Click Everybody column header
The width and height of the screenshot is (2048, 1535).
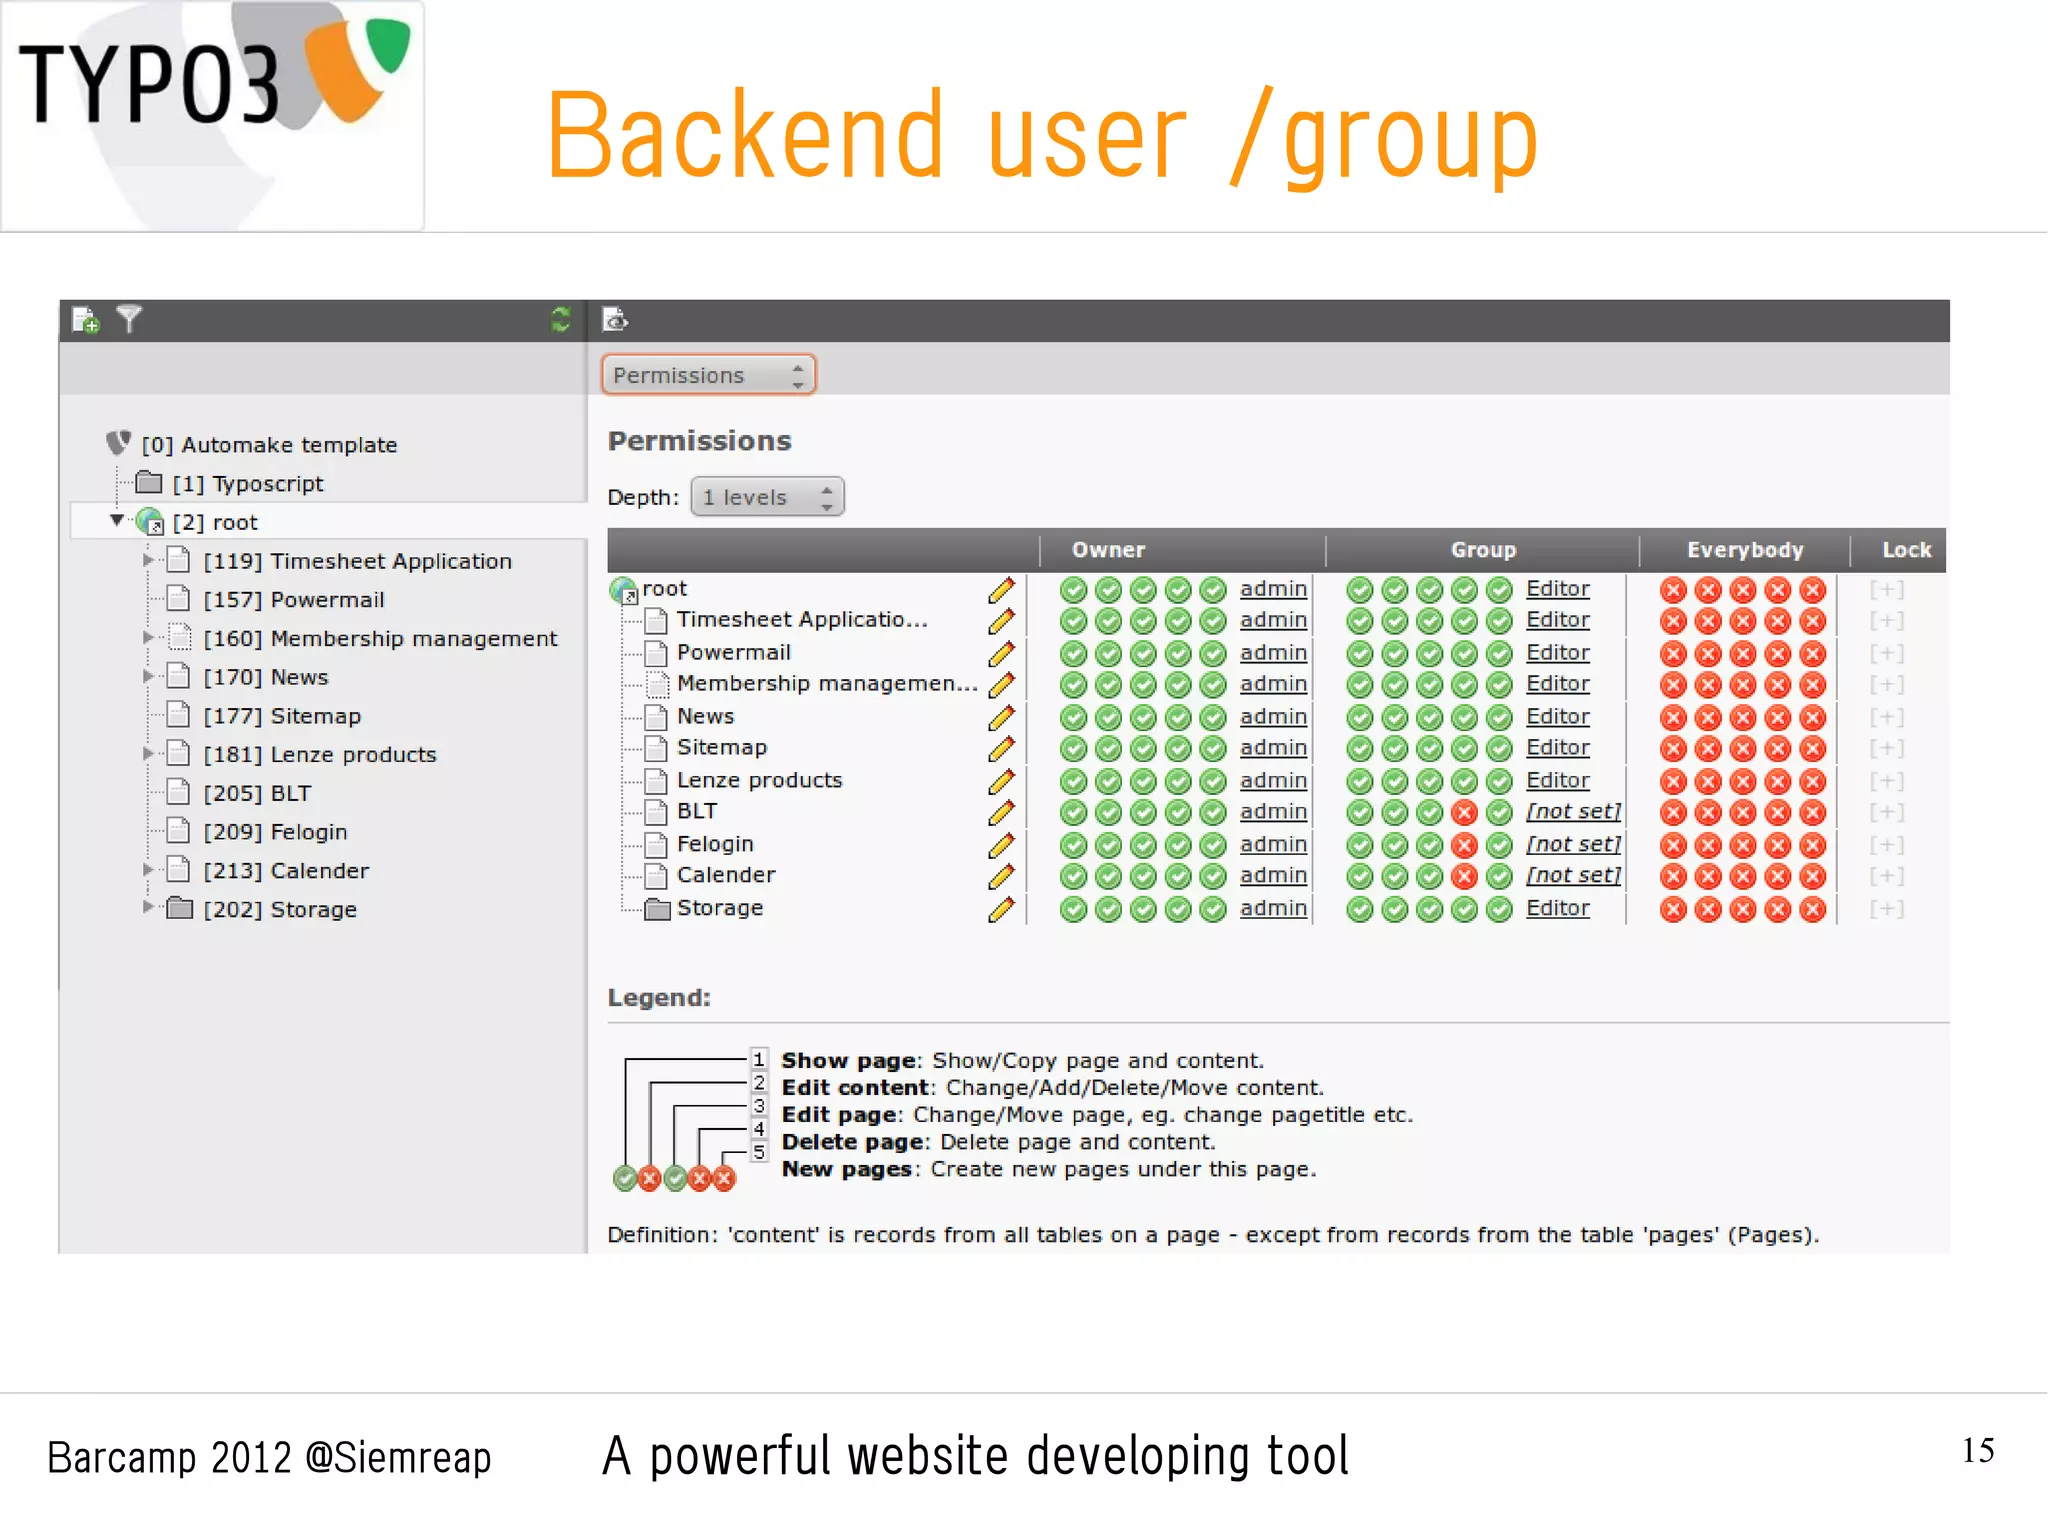click(x=1745, y=550)
